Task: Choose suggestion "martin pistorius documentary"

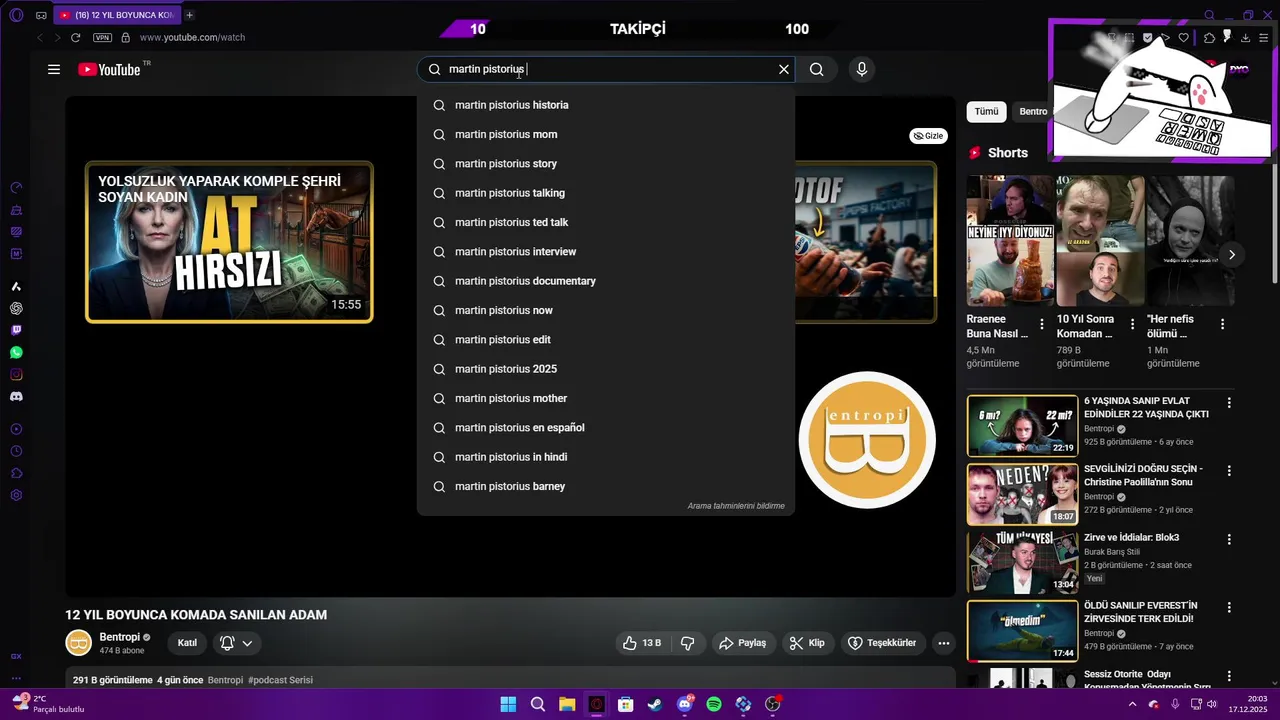Action: [x=606, y=281]
